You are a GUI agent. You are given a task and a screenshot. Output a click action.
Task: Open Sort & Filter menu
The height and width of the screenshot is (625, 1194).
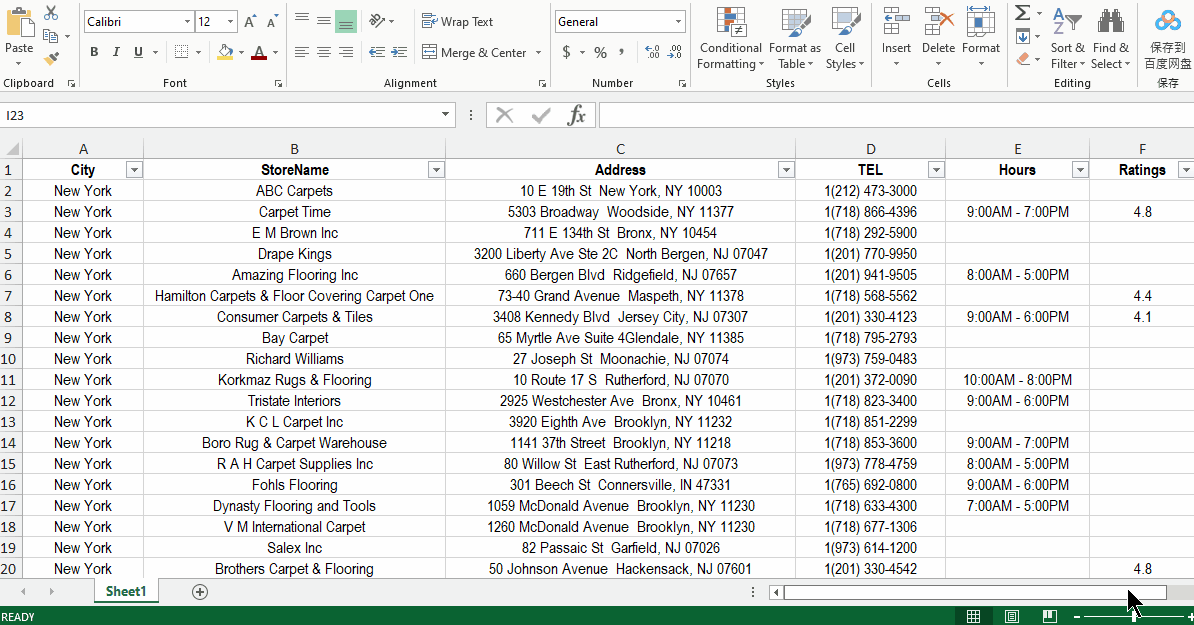[x=1067, y=38]
